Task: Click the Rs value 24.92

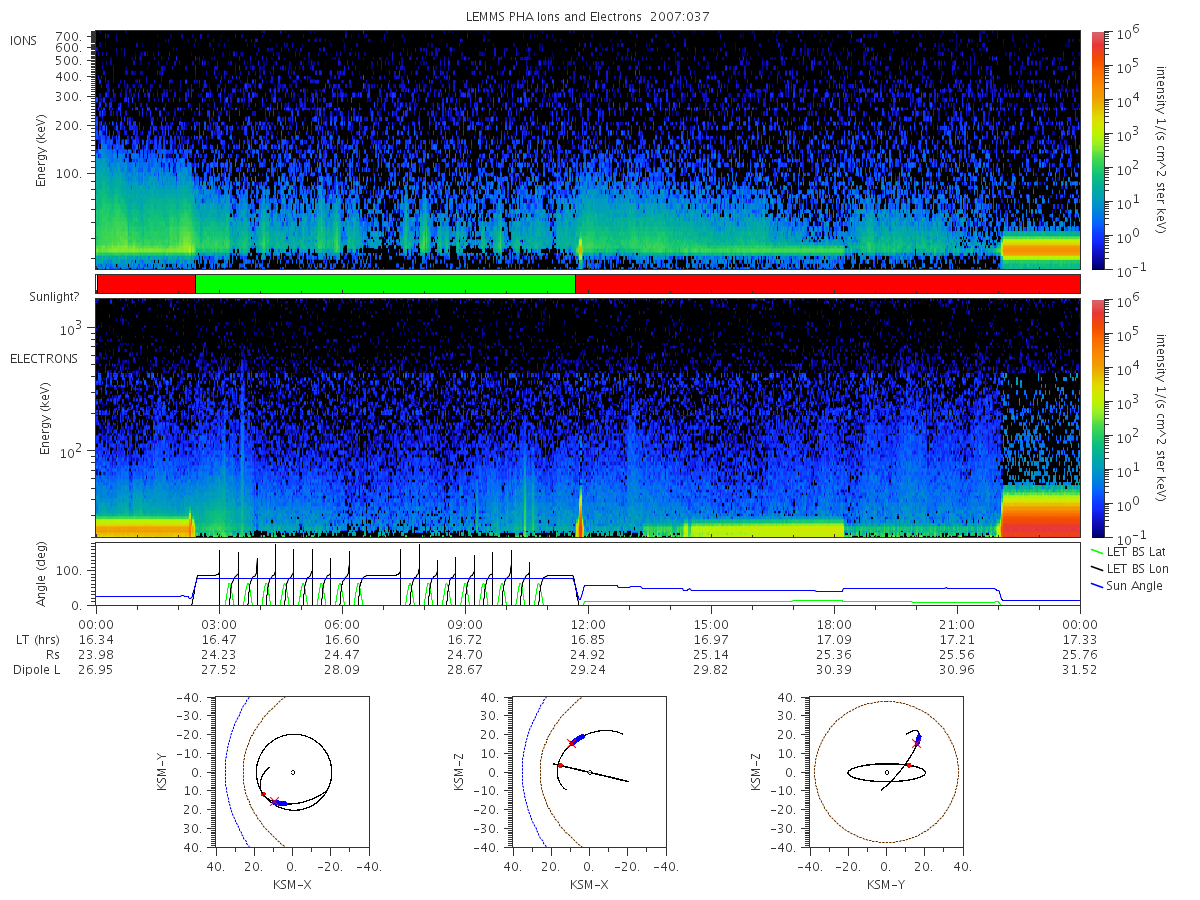Action: 588,654
